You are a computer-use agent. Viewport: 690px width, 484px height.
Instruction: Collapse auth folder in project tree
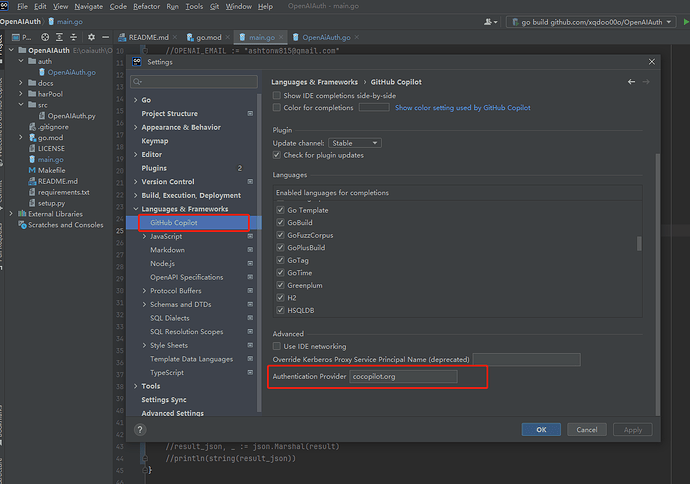21,61
